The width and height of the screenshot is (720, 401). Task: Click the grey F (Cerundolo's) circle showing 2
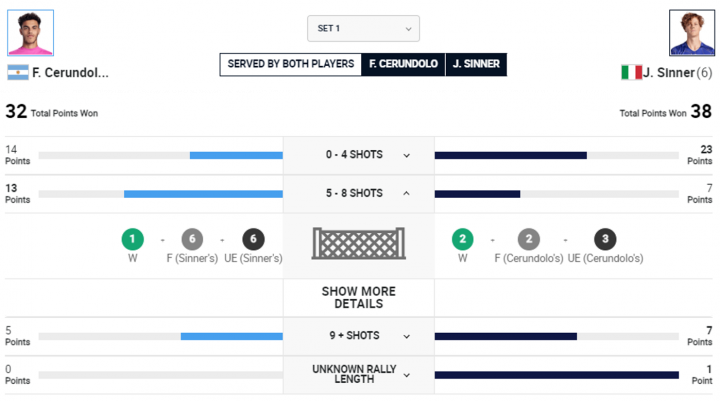click(x=529, y=239)
